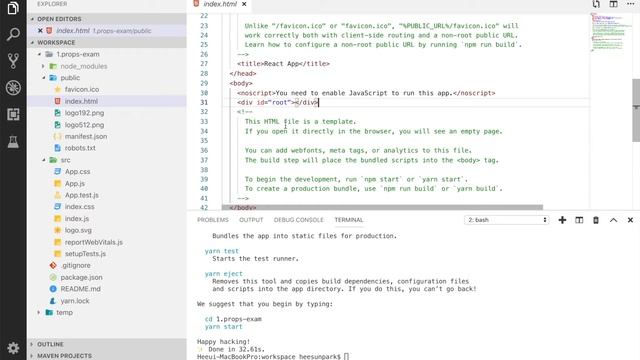Image resolution: width=640 pixels, height=360 pixels.
Task: Open the Manage settings gear
Action: tap(13, 348)
